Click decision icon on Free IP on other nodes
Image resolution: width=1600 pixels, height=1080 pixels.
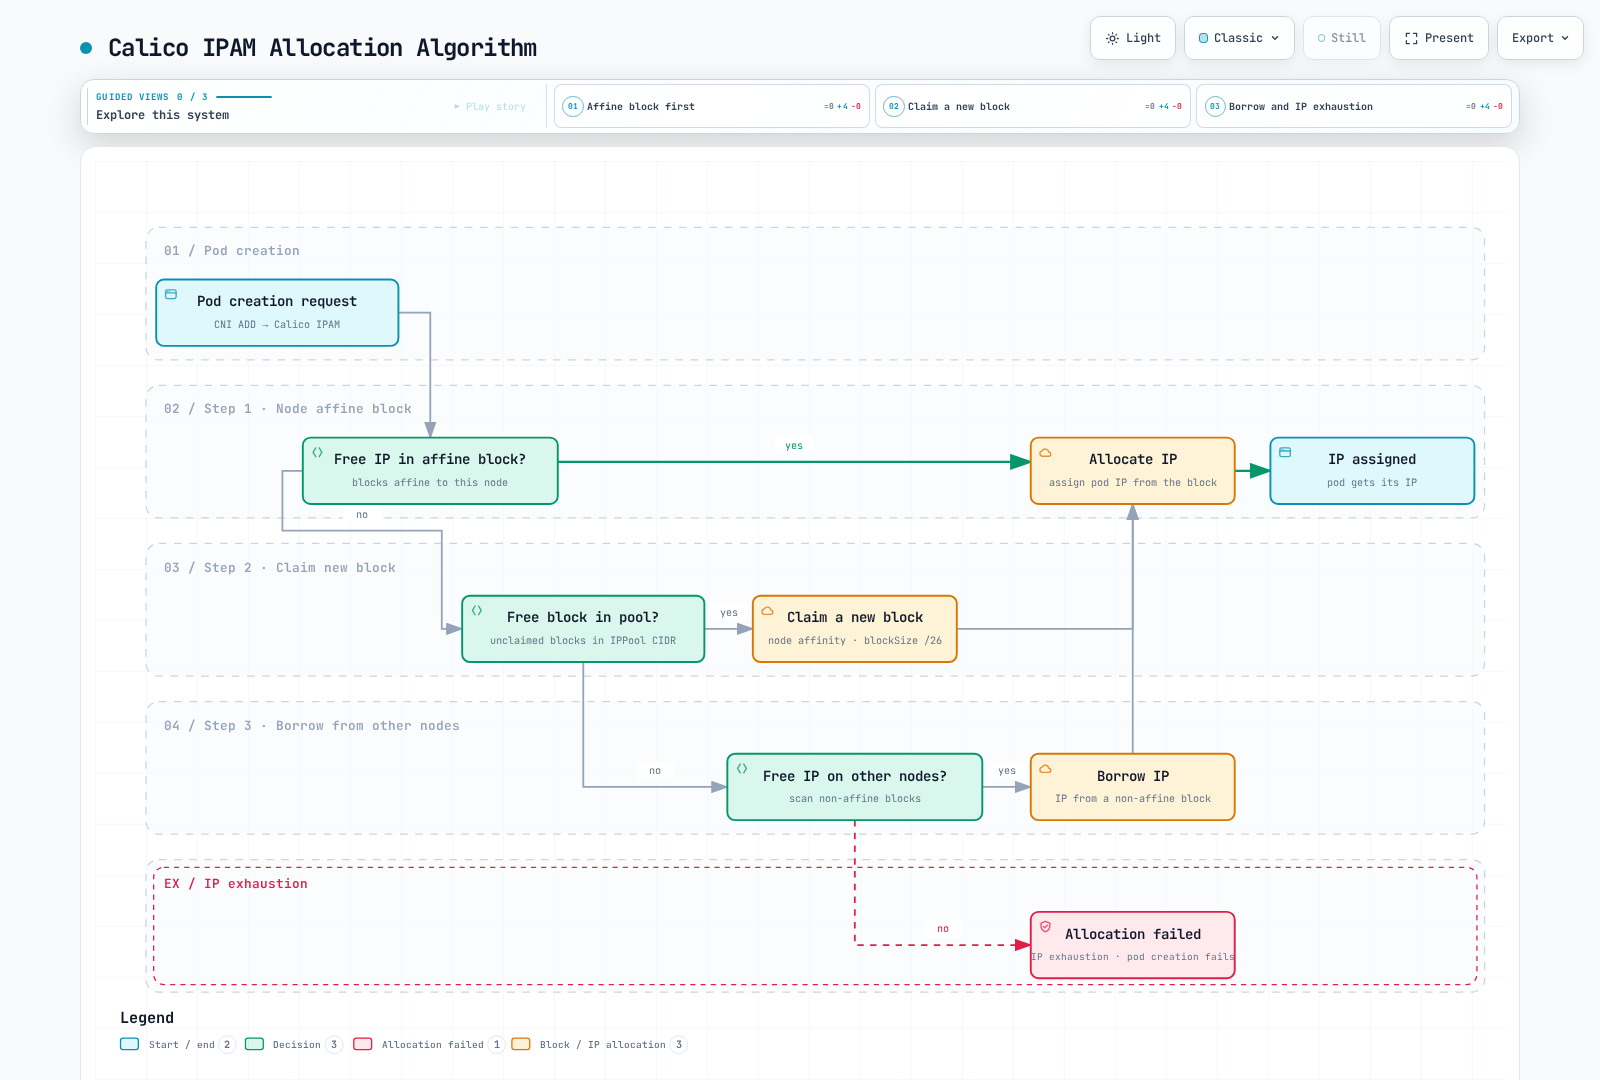[742, 769]
